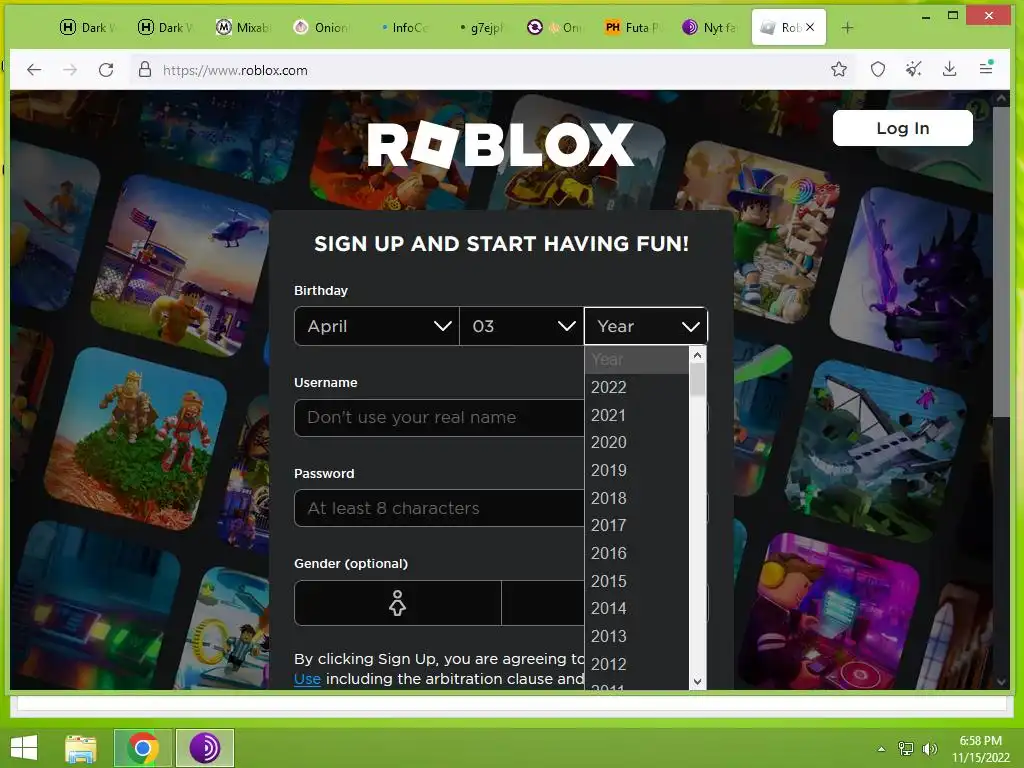Image resolution: width=1024 pixels, height=768 pixels.
Task: Open the April month dropdown
Action: pos(377,326)
